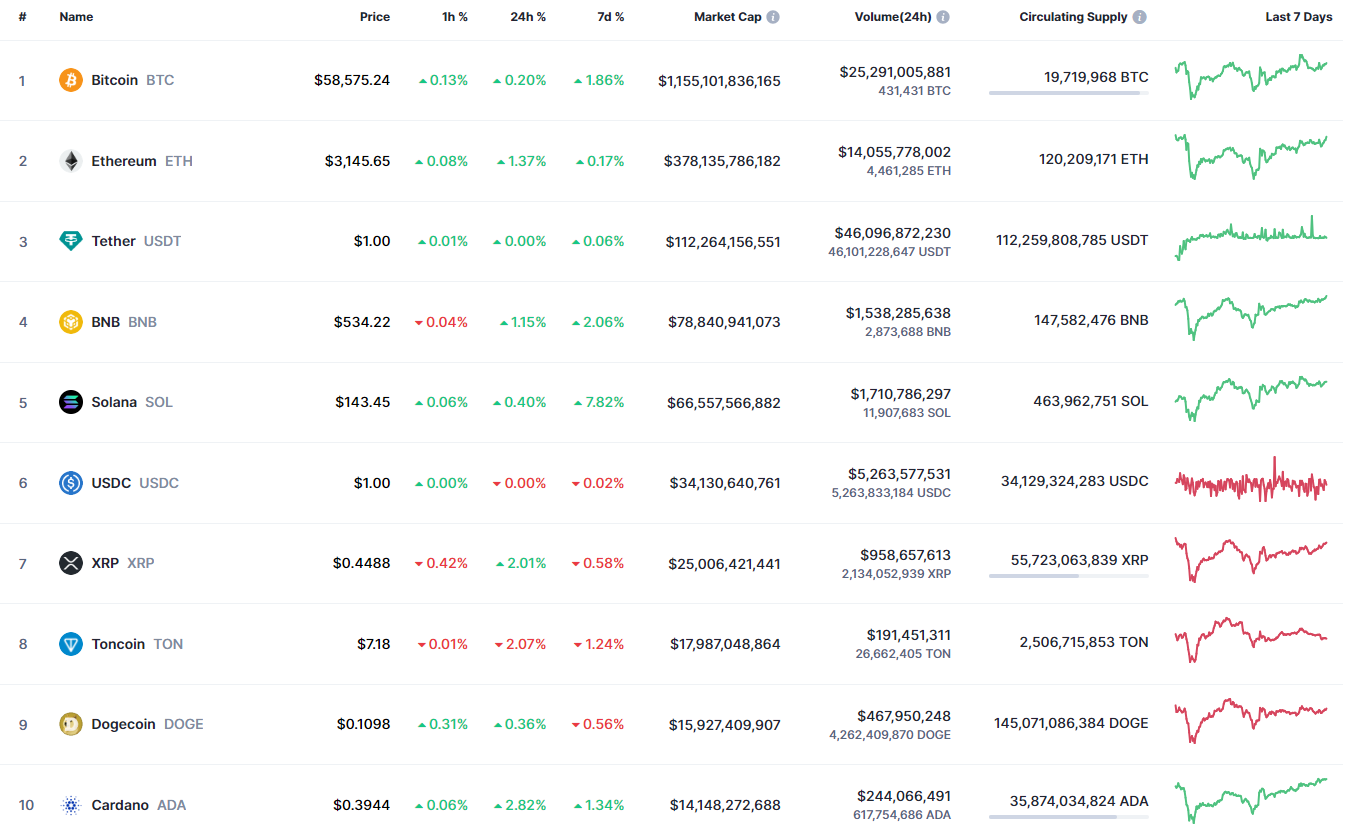Click the Ethereum diamond logo icon
Screen dimensions: 1349x834
[x=71, y=161]
